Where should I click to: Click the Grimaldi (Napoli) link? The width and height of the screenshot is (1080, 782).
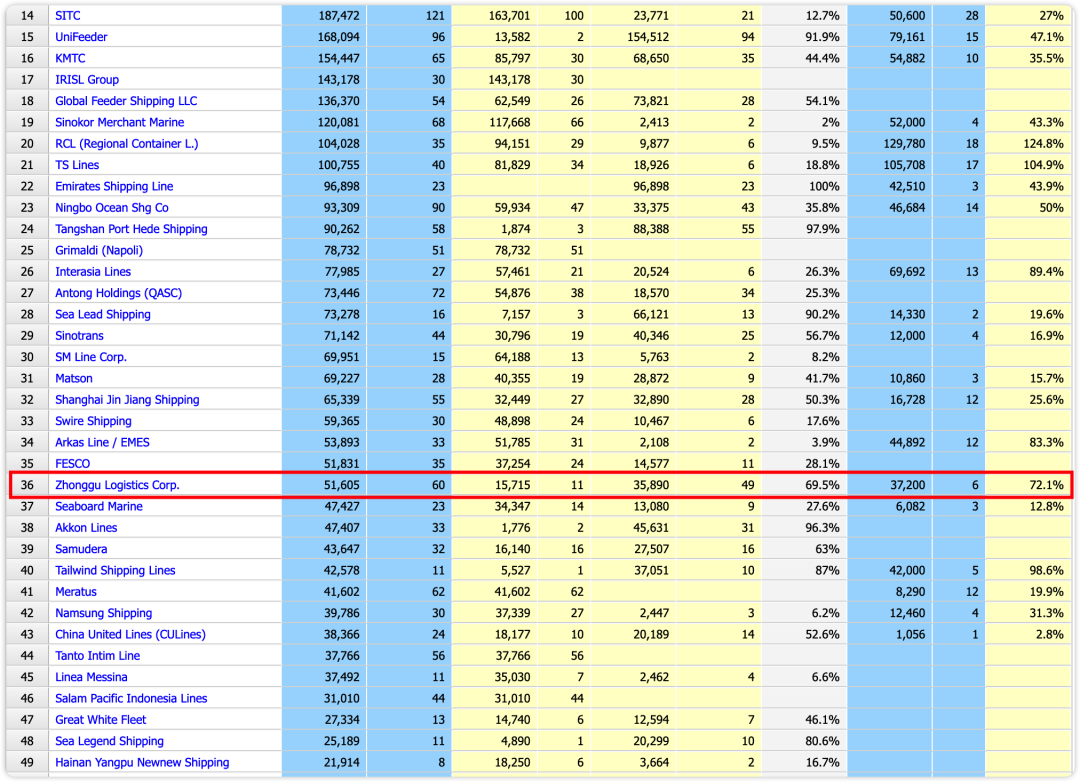99,250
